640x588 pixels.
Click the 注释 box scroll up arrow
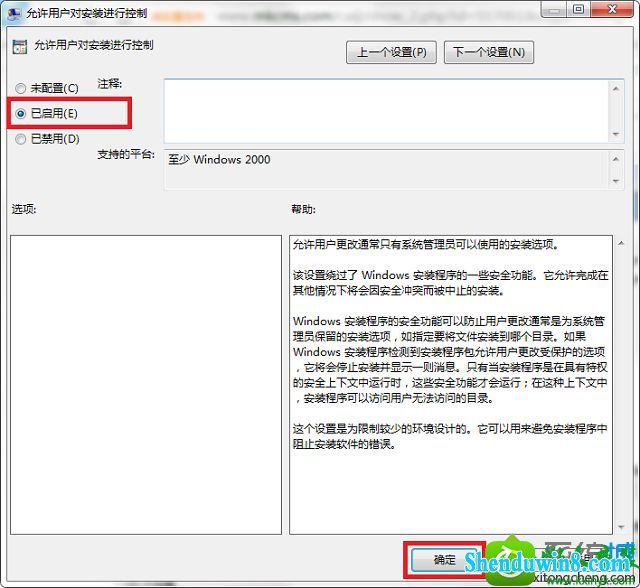(616, 89)
